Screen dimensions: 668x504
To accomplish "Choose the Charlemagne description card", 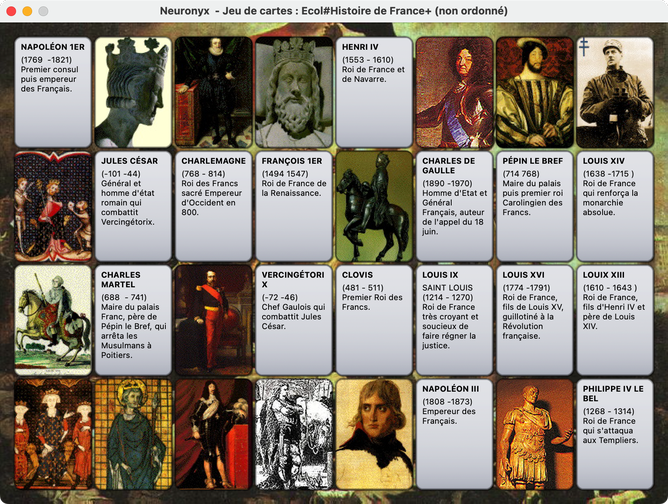I will click(213, 206).
